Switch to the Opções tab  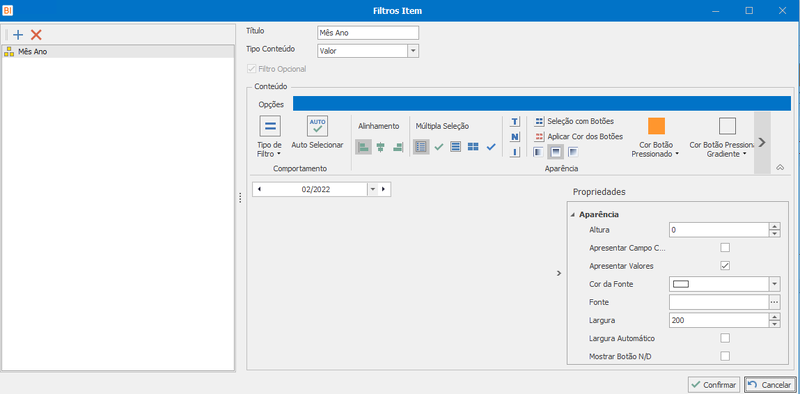[x=271, y=104]
